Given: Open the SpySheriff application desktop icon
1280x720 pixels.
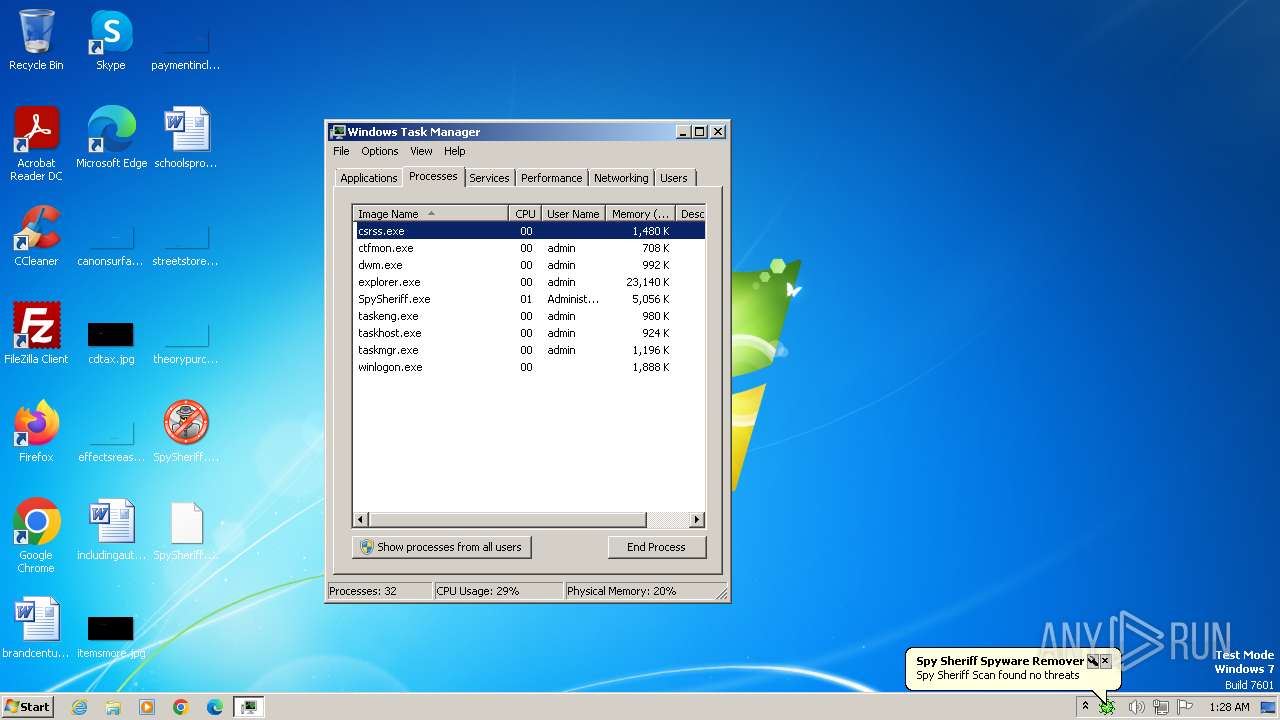Looking at the screenshot, I should 186,432.
